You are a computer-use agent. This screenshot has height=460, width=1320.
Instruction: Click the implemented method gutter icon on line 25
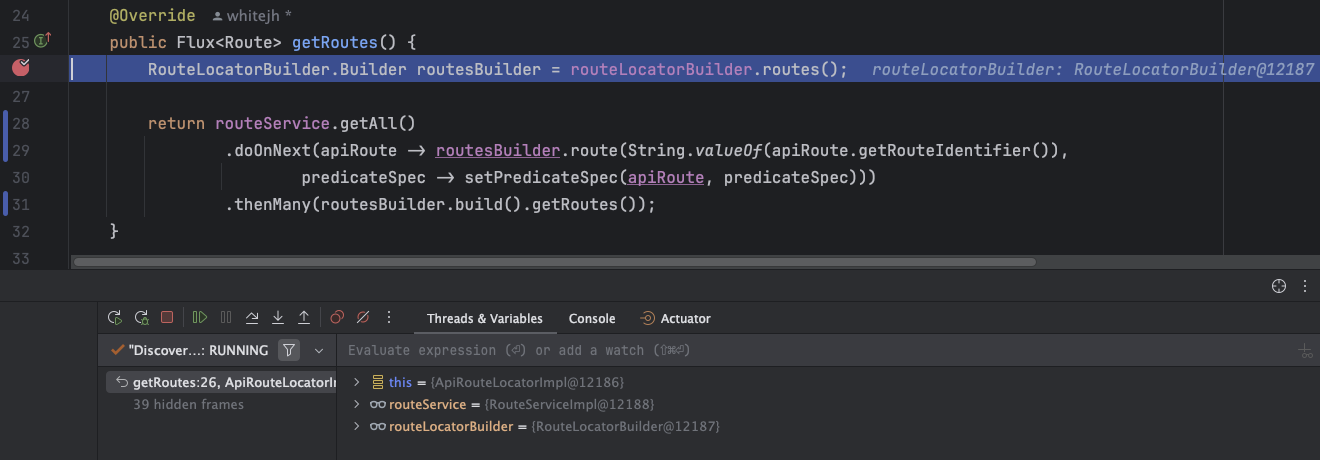tap(43, 41)
